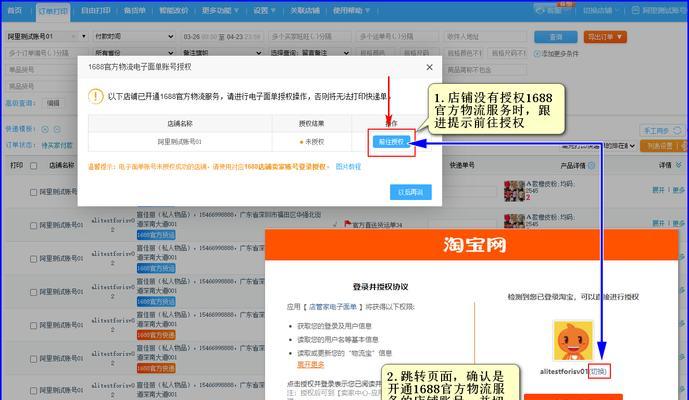Image resolution: width=689 pixels, height=400 pixels.
Task: Check the third 阿里测试账号01 order row checkbox
Action: click(33, 259)
